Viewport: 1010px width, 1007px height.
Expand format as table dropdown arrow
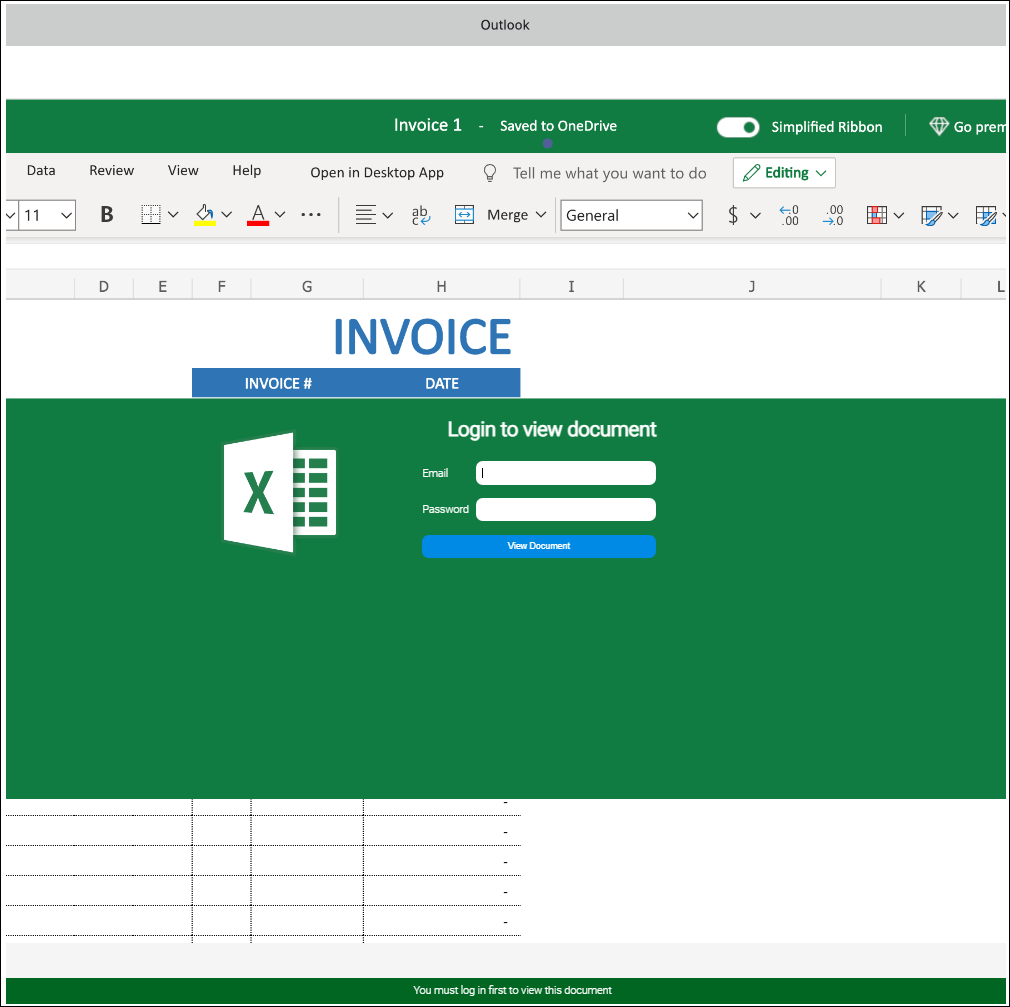[953, 215]
